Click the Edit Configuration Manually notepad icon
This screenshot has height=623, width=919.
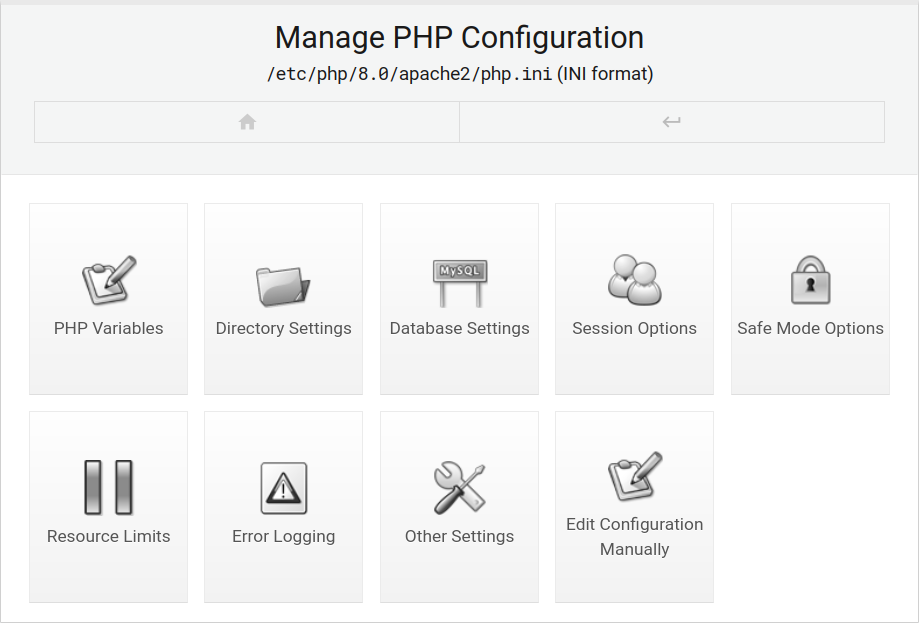(634, 477)
